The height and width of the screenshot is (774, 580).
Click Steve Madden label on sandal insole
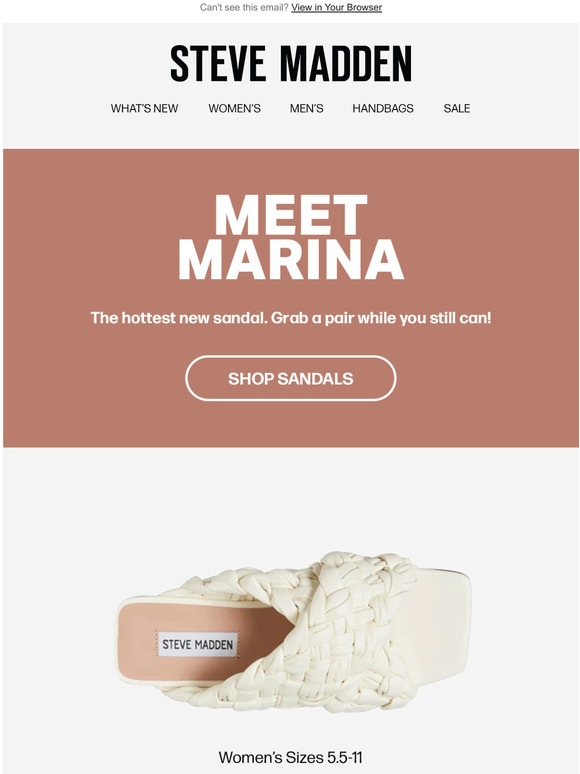(x=198, y=644)
